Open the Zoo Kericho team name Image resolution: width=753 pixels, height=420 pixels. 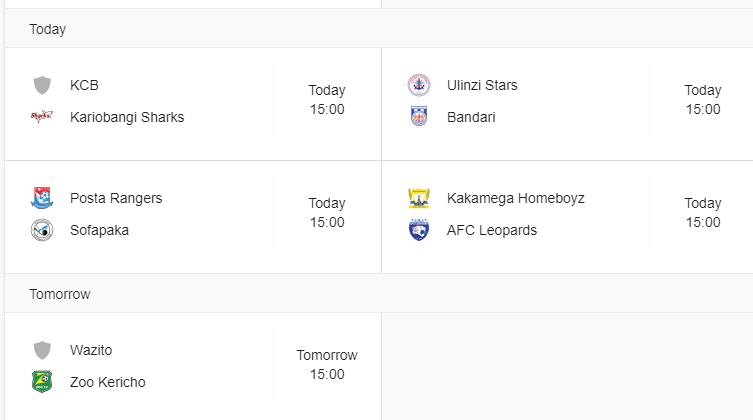click(108, 382)
